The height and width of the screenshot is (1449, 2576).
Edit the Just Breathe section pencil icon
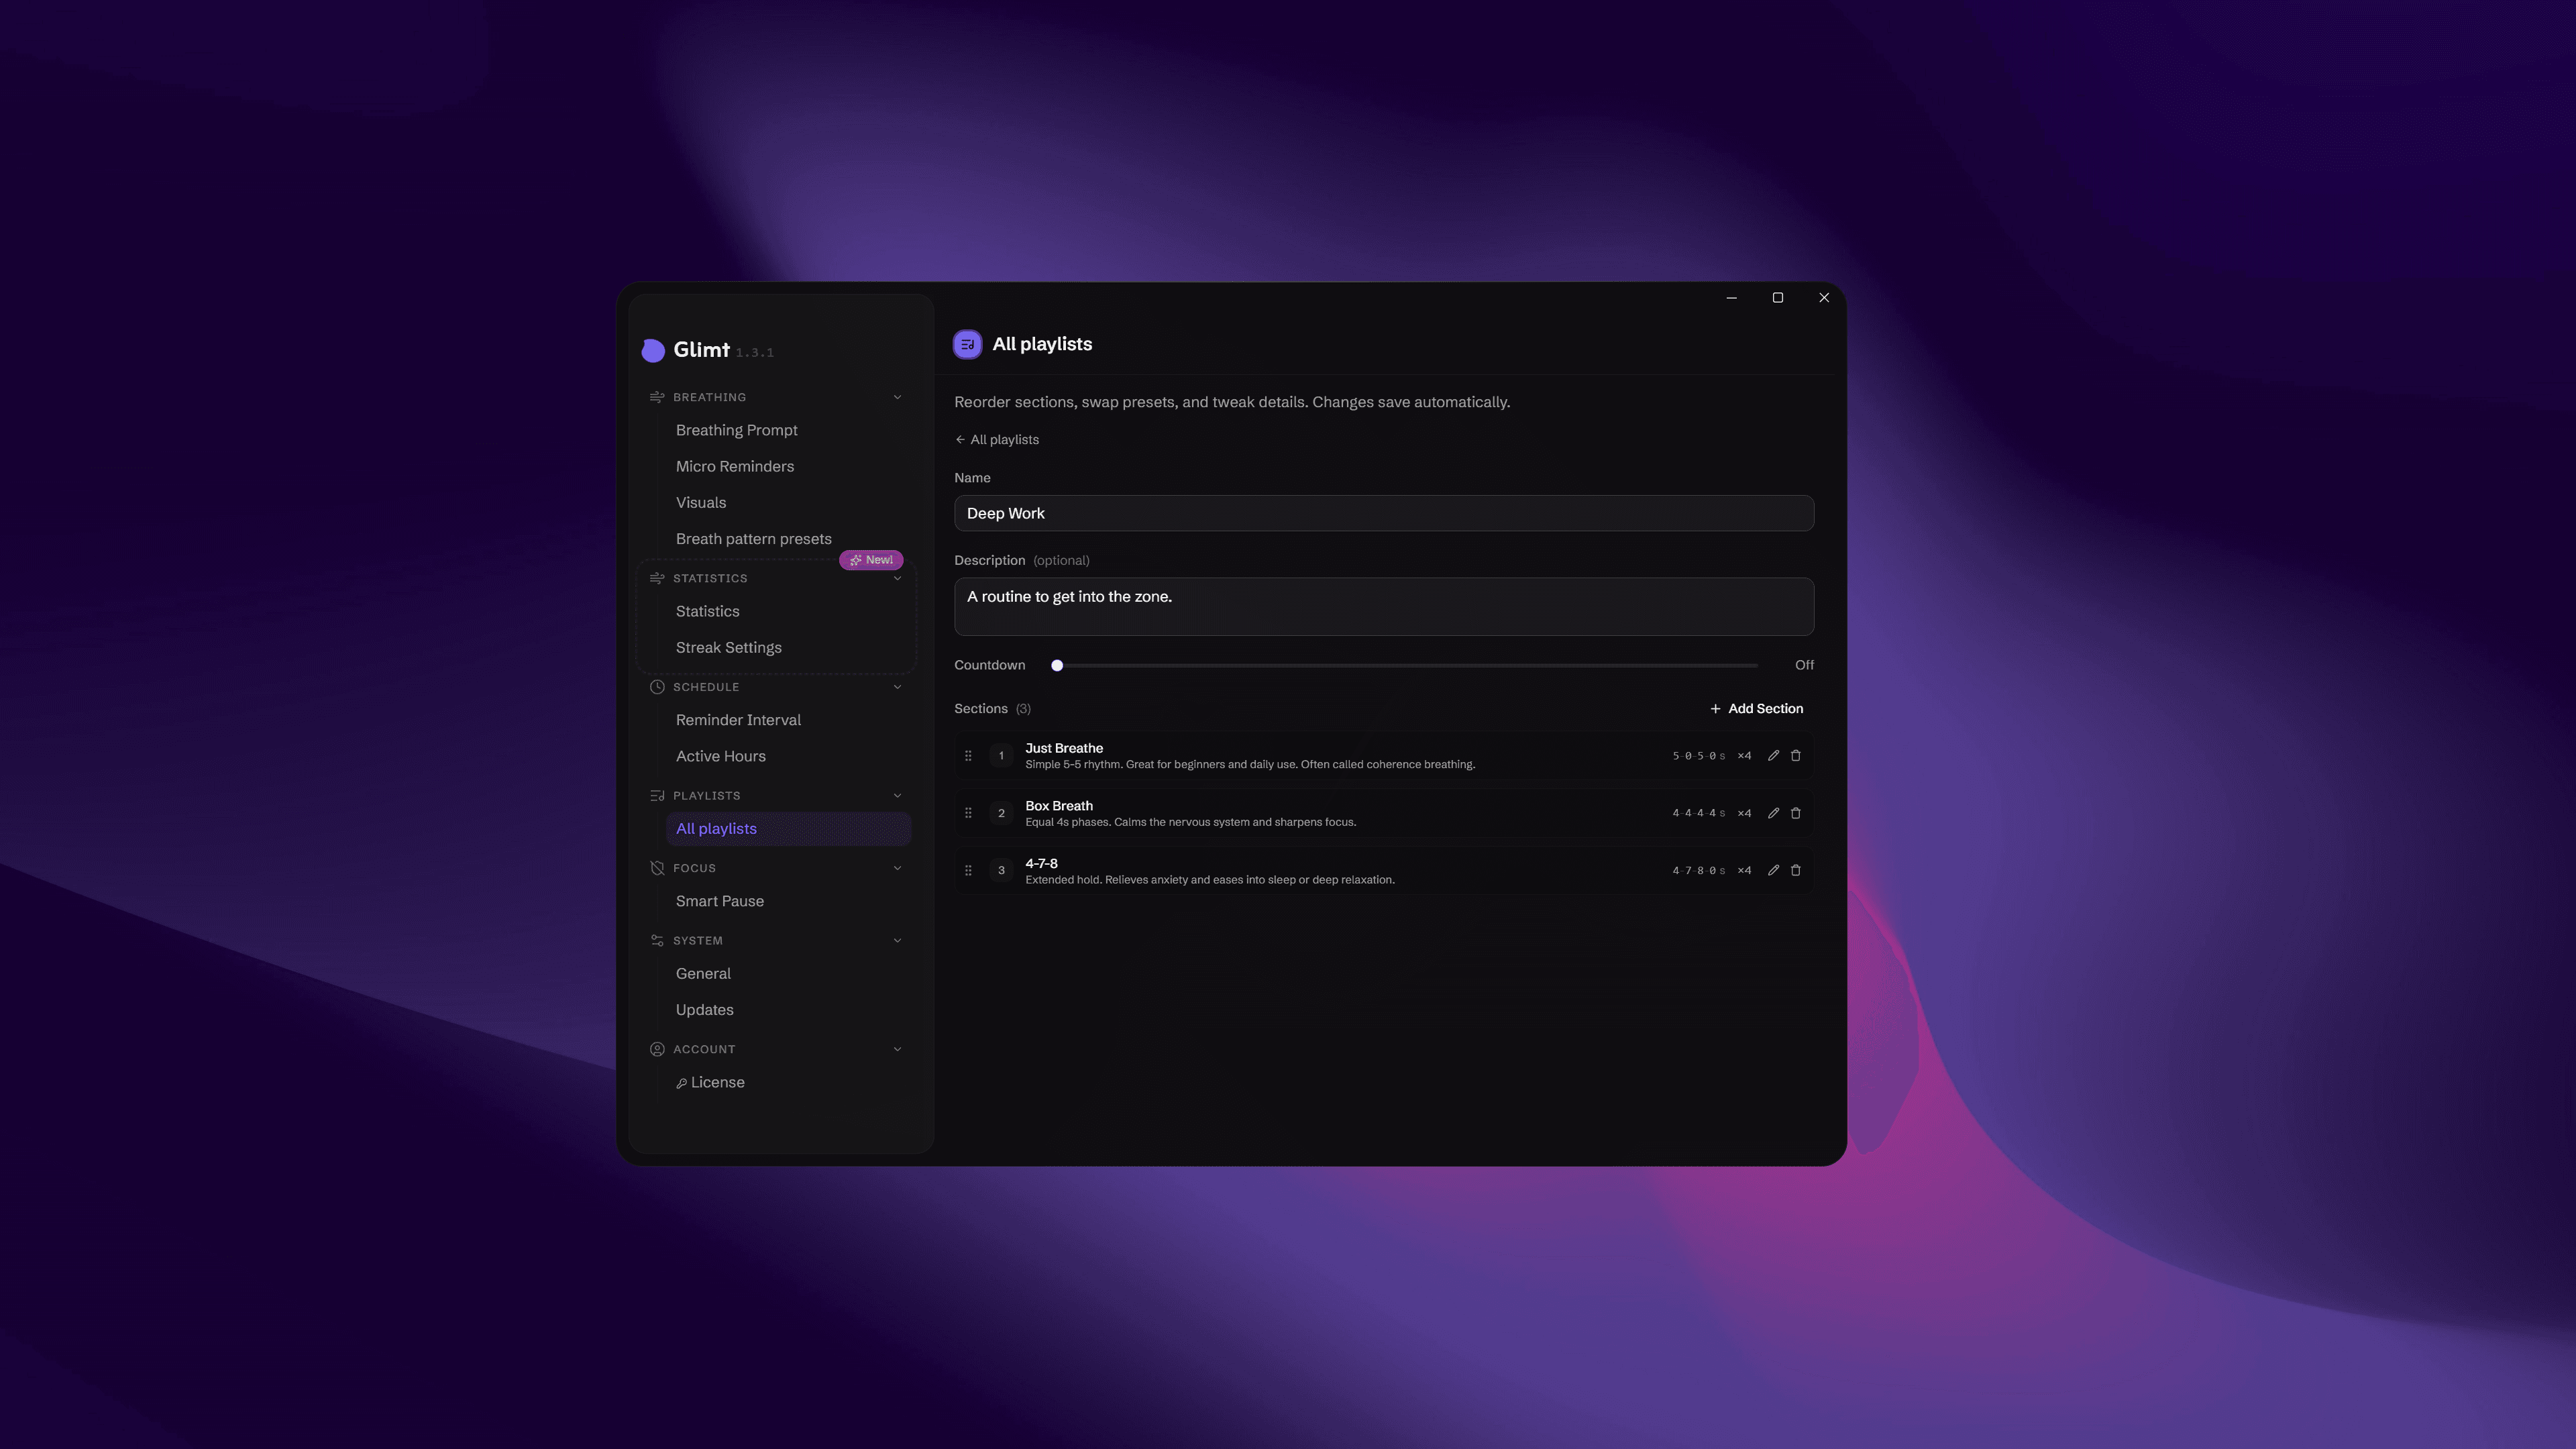[x=1773, y=756]
